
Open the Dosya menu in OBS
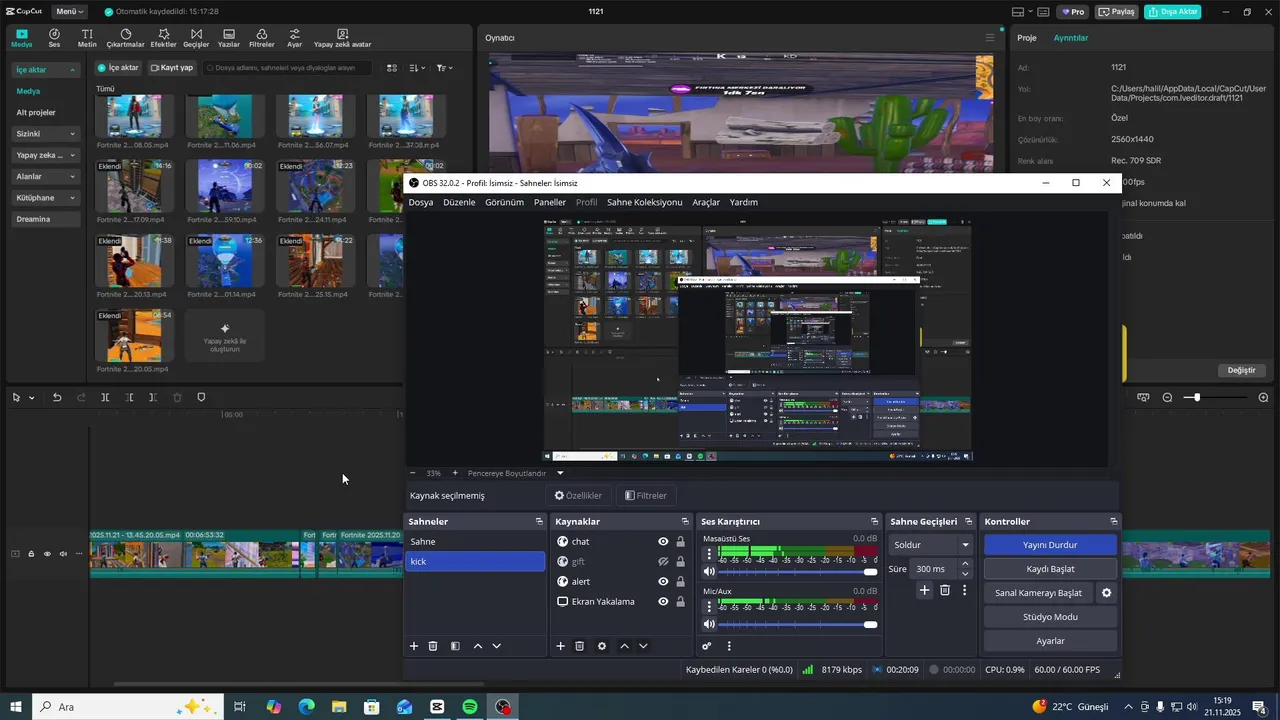click(421, 202)
